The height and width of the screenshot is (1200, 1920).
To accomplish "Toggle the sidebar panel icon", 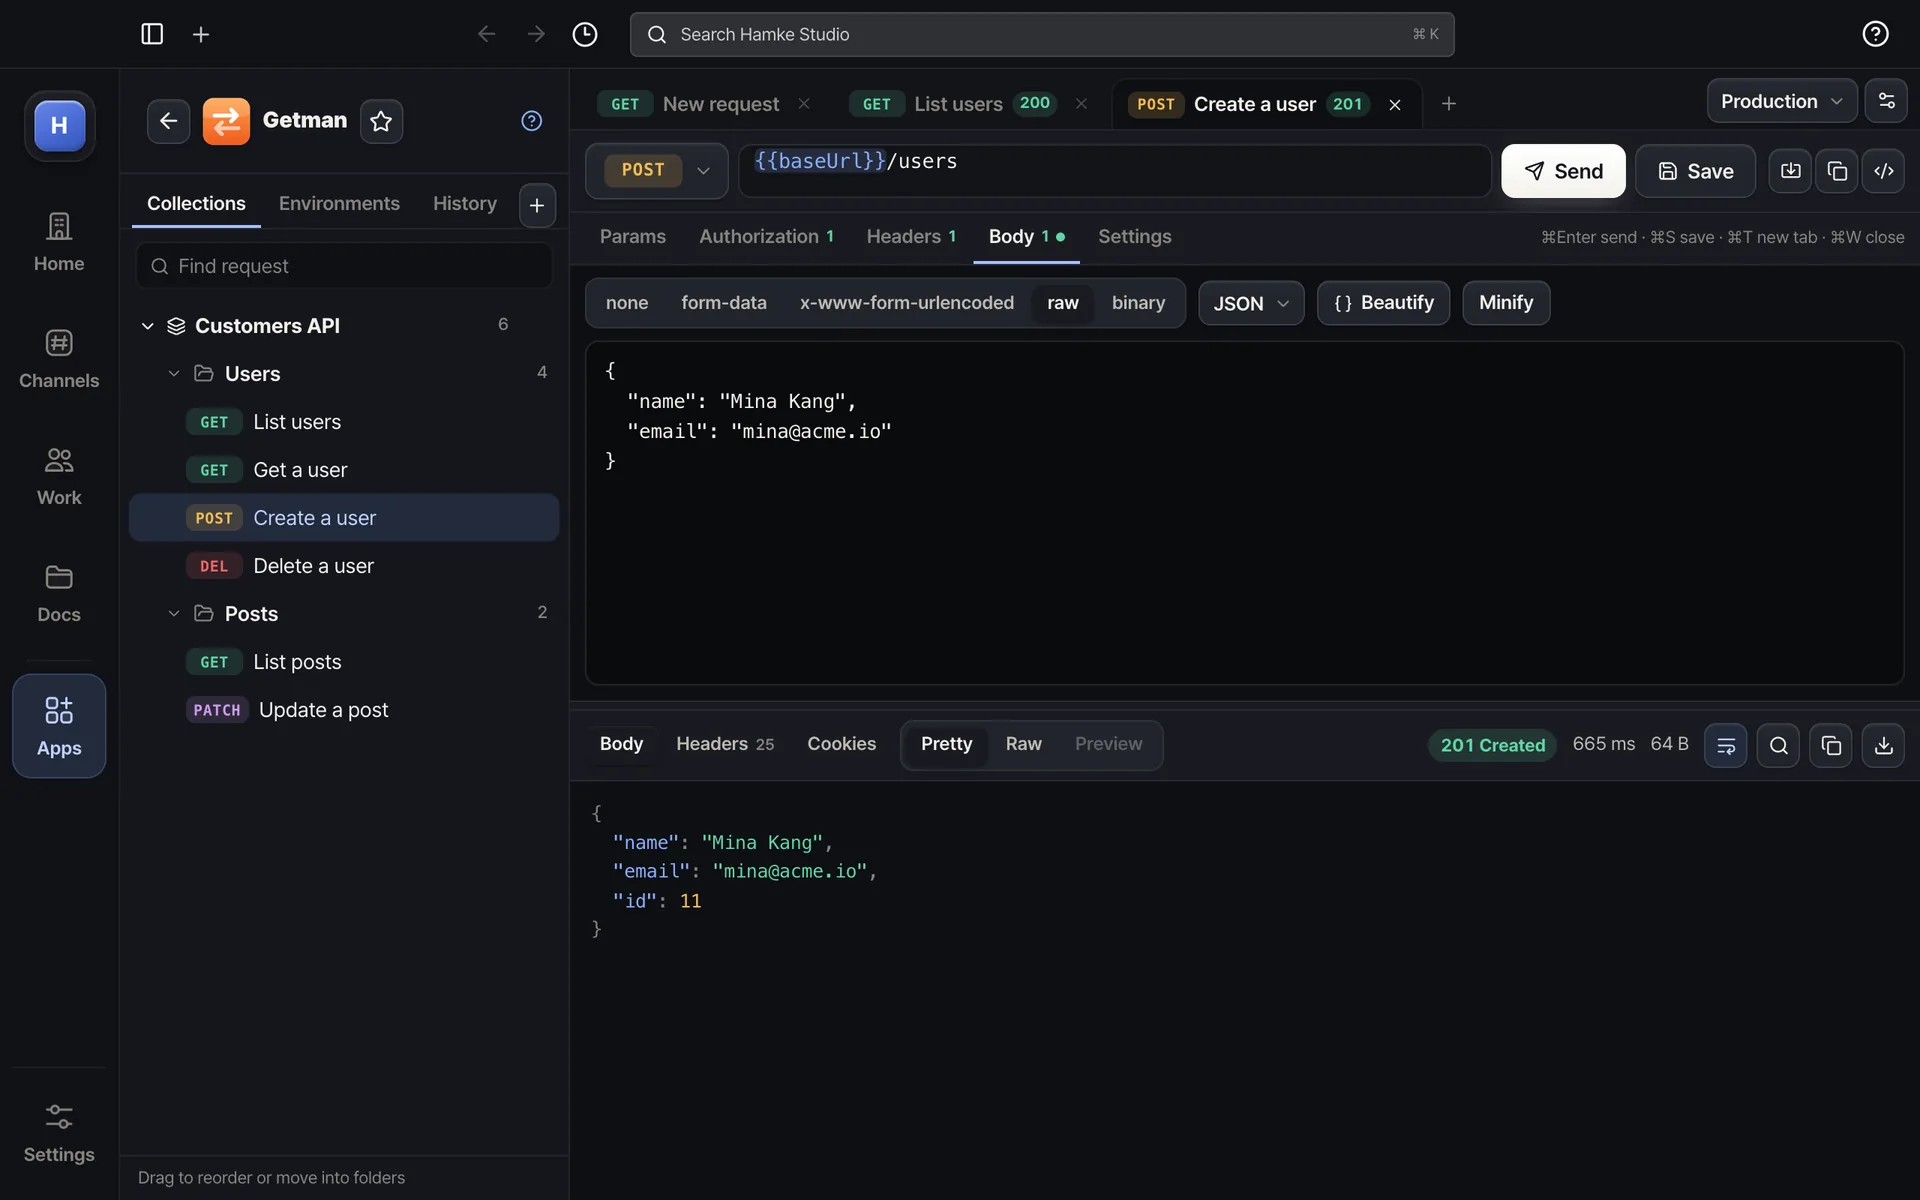I will click(x=152, y=34).
